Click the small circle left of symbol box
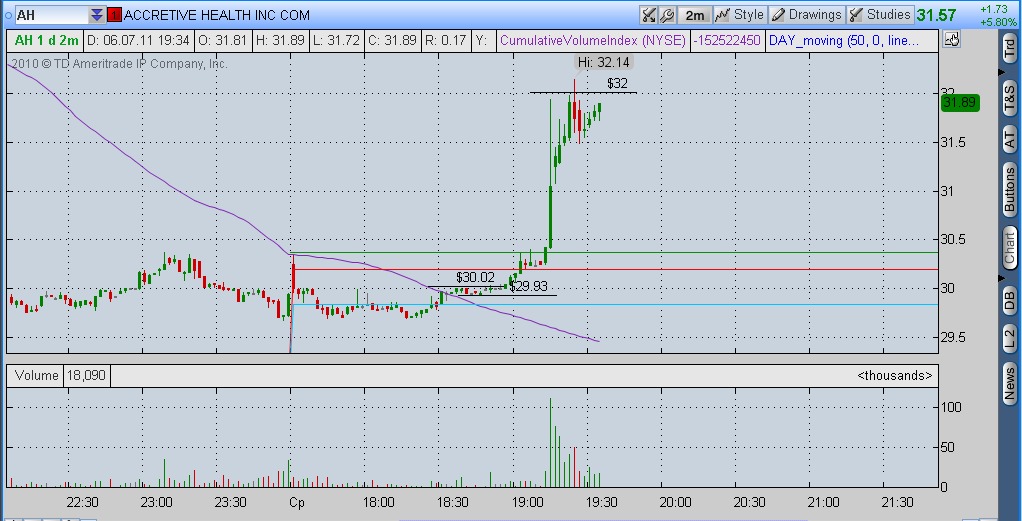1022x521 pixels. click(x=8, y=14)
